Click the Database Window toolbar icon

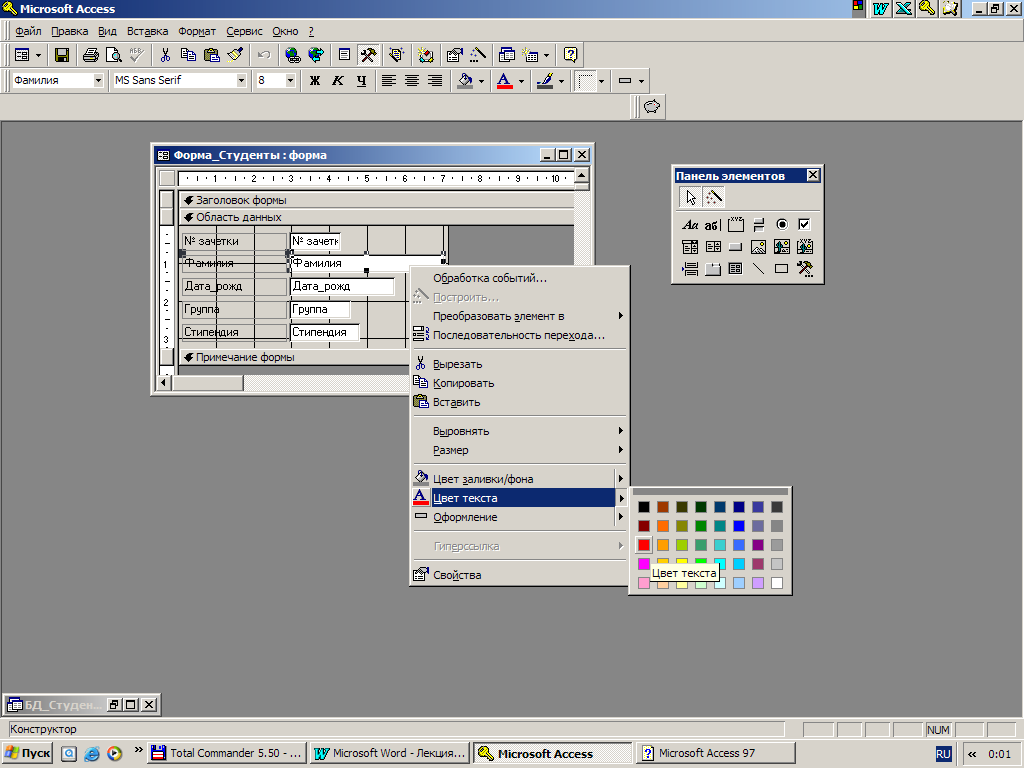507,55
